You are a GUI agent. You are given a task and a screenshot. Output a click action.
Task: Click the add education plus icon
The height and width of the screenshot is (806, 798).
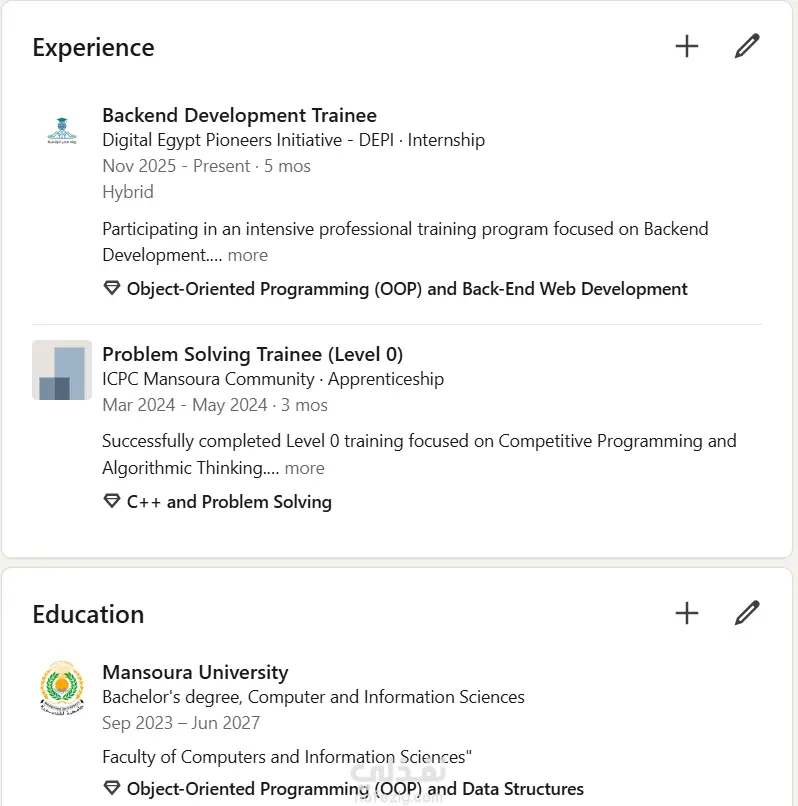687,613
